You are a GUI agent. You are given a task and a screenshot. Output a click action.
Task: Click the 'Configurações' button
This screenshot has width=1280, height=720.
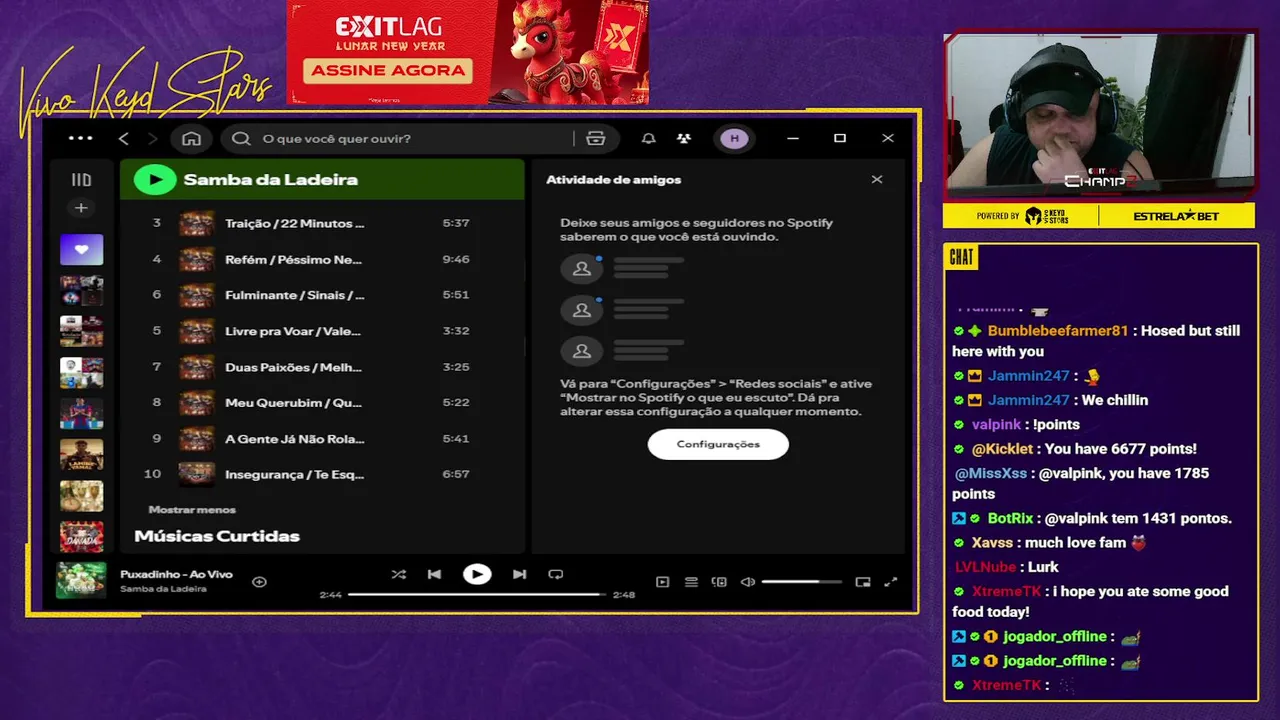718,444
